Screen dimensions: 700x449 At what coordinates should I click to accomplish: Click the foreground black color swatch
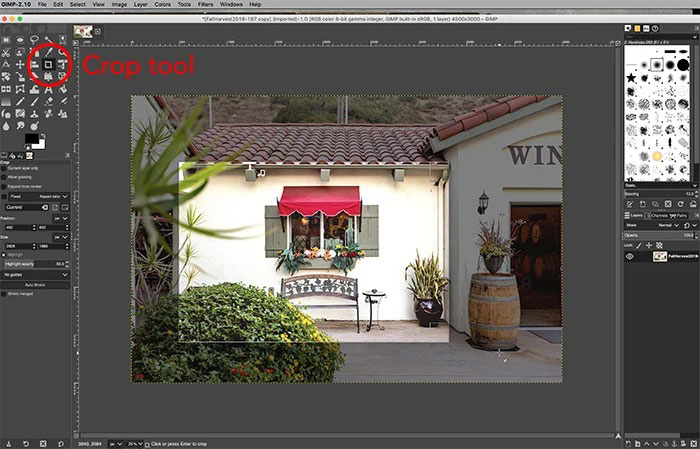(31, 139)
